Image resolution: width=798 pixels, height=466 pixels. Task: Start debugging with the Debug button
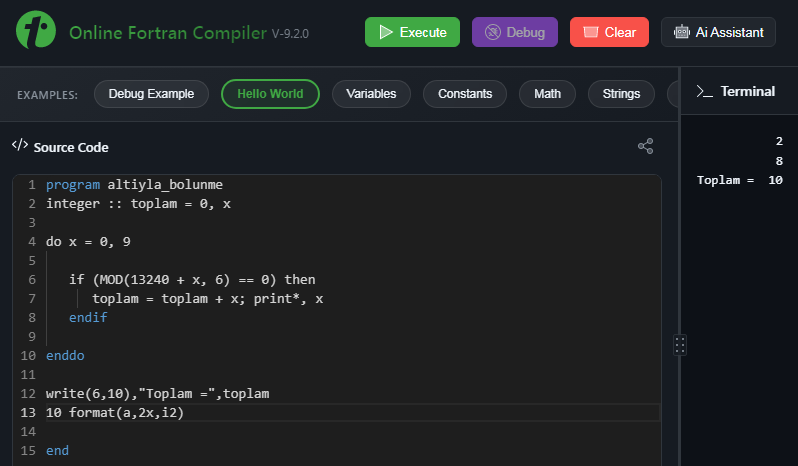tap(515, 32)
